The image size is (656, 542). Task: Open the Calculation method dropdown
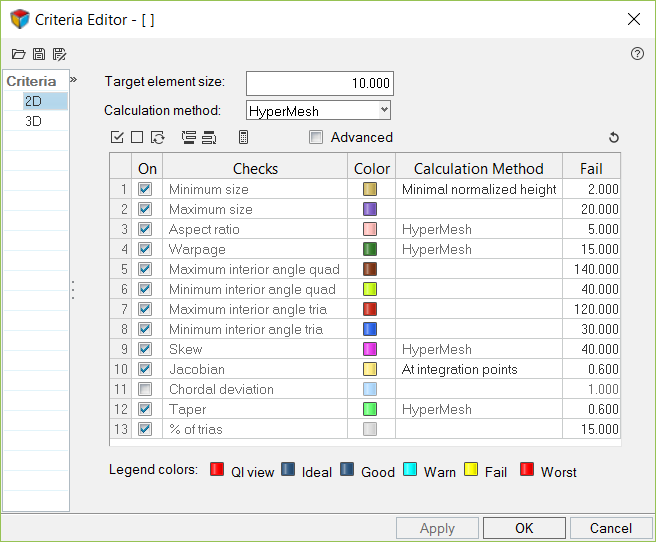tap(318, 110)
